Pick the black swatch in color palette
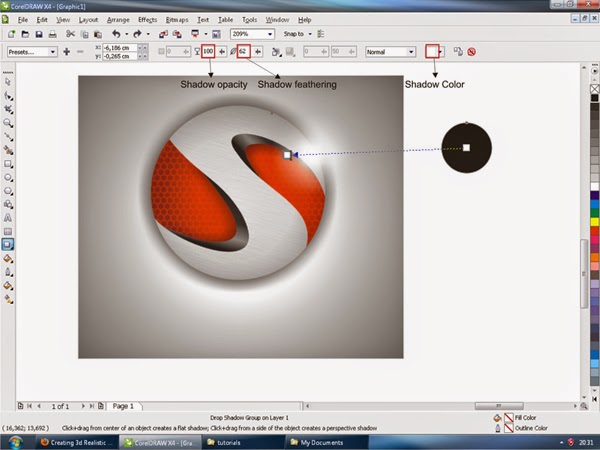The image size is (600, 450). pos(595,98)
